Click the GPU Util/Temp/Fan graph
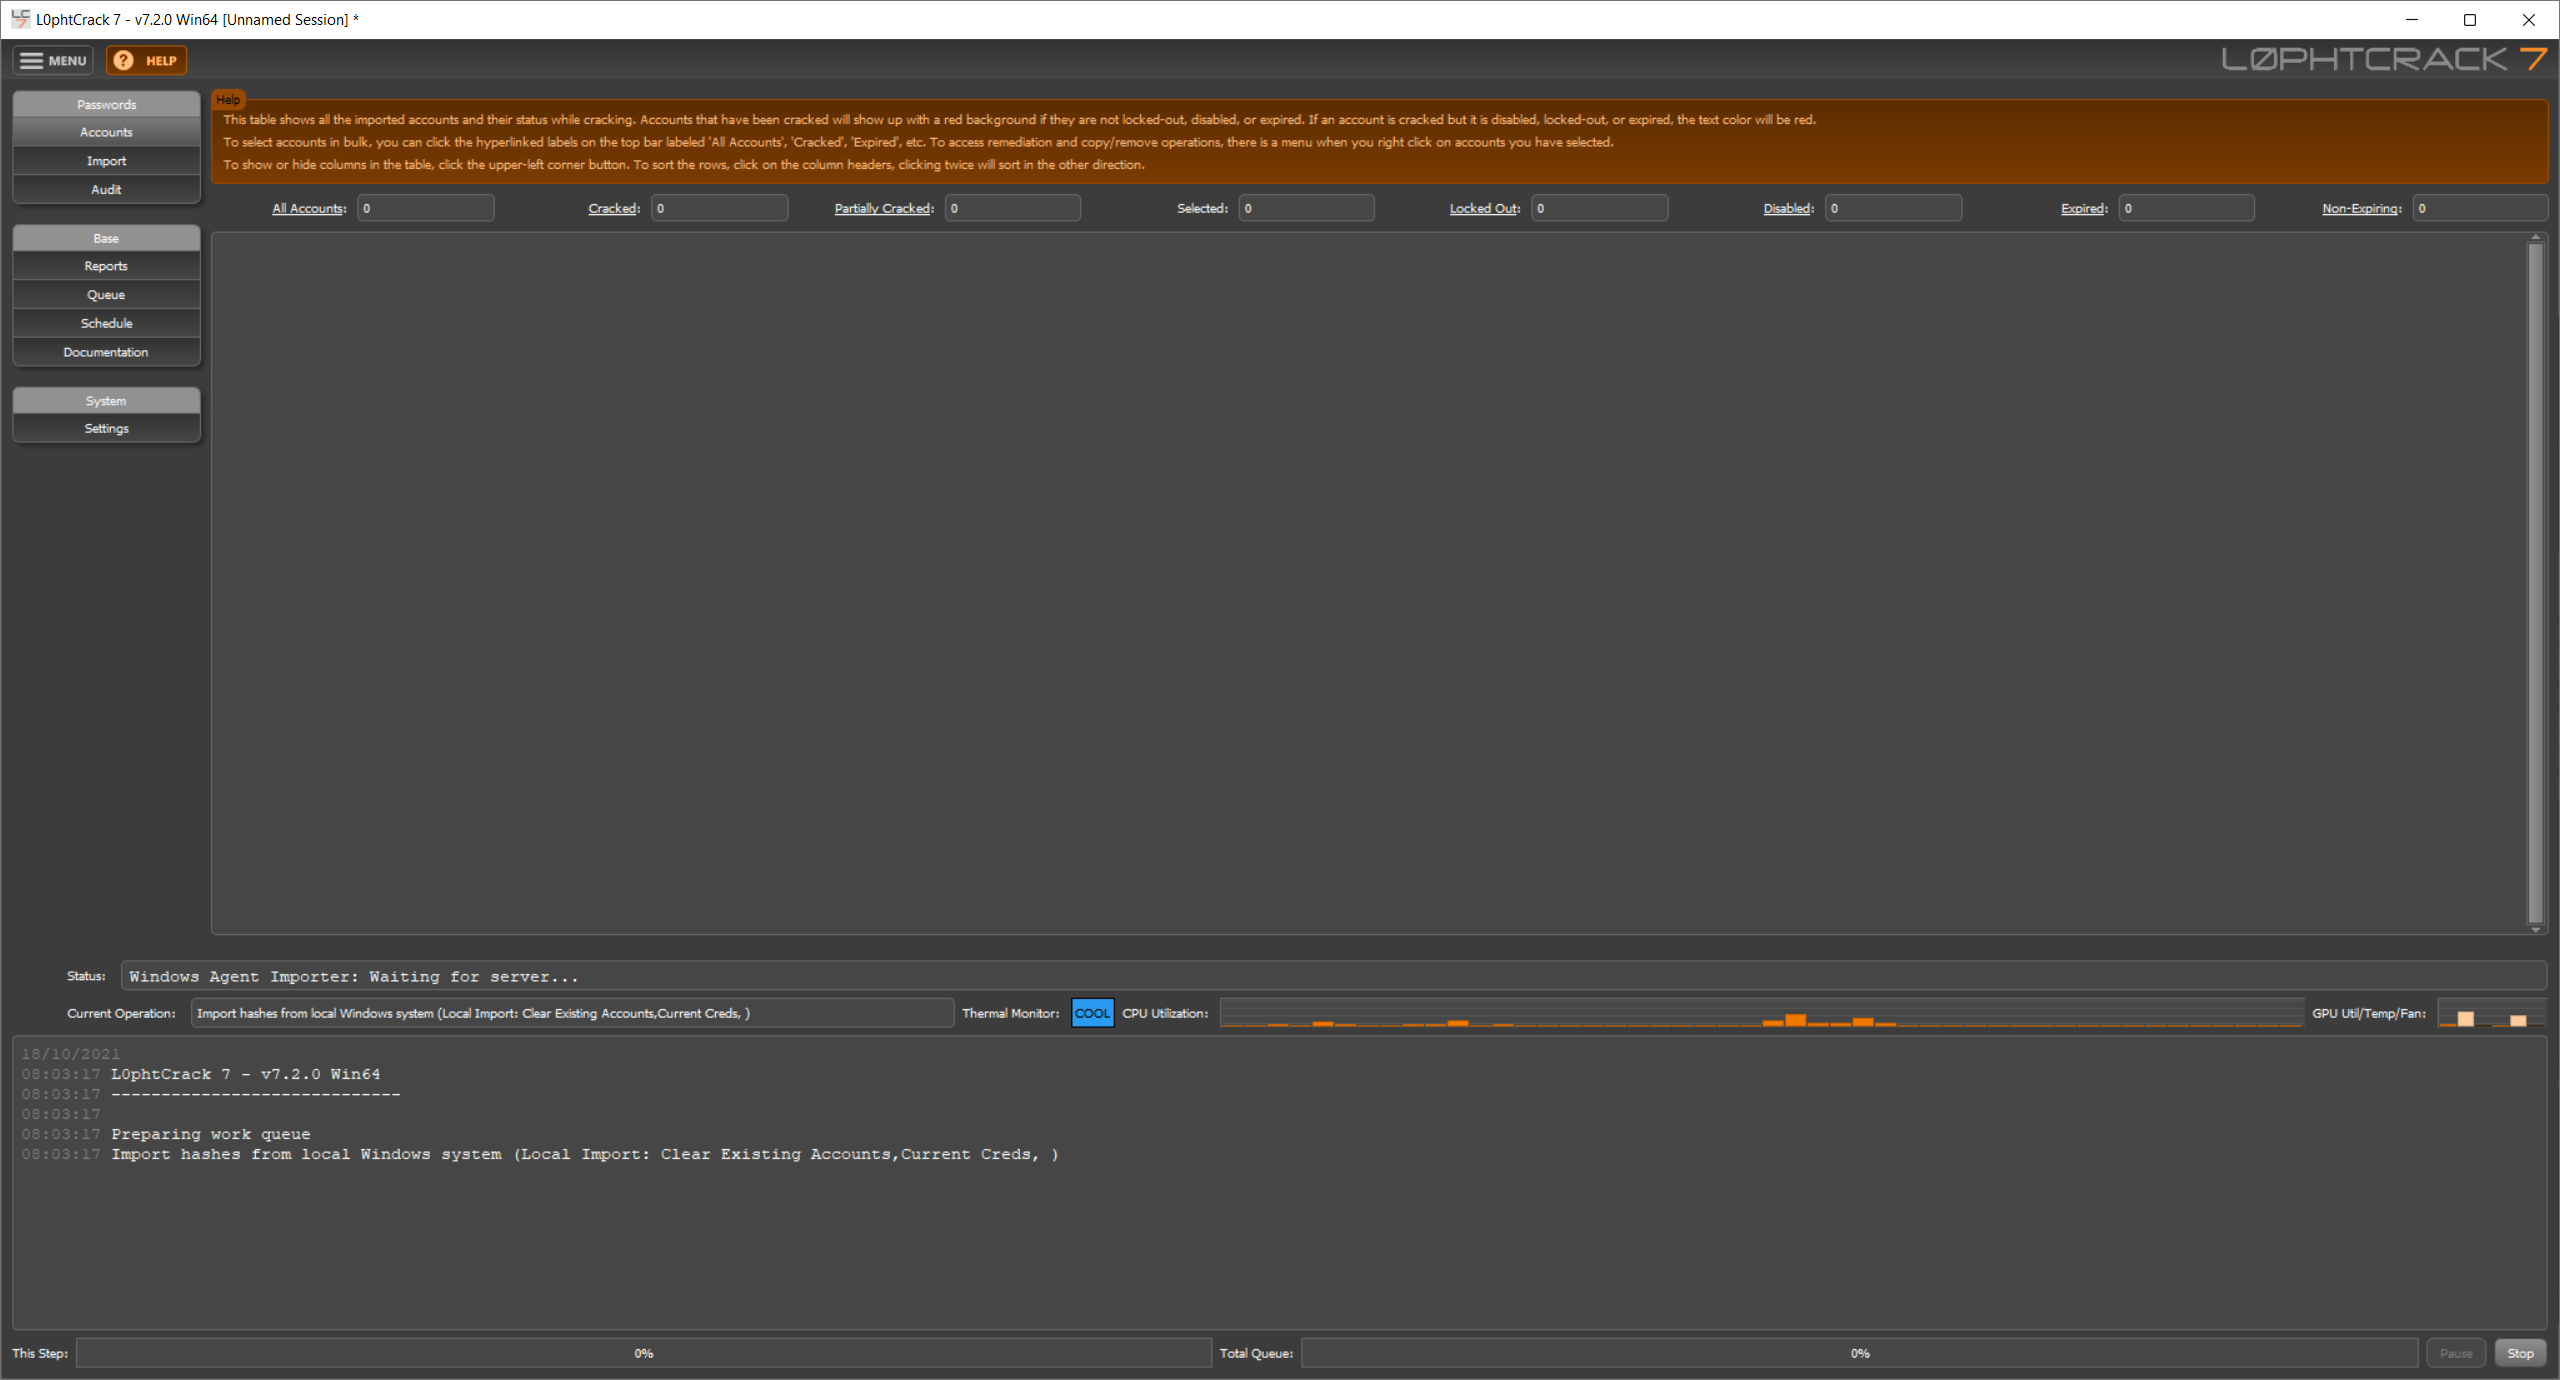Screen dimensions: 2560x1380 (2492, 1013)
